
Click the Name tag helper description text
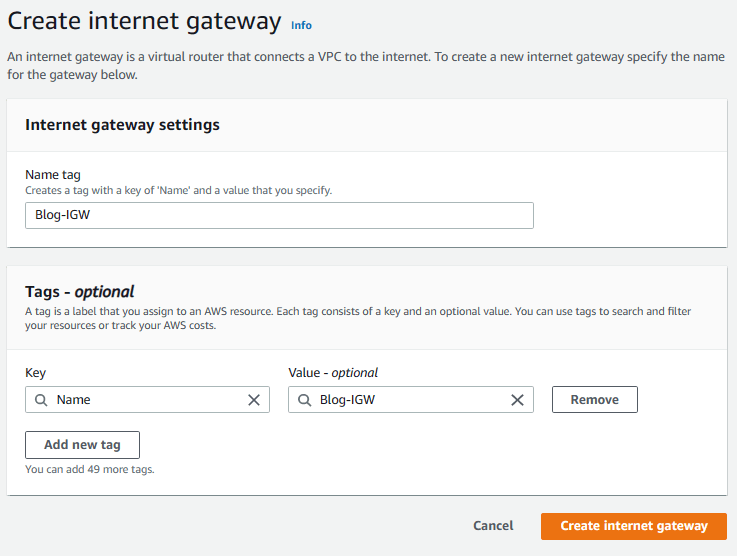tap(178, 190)
